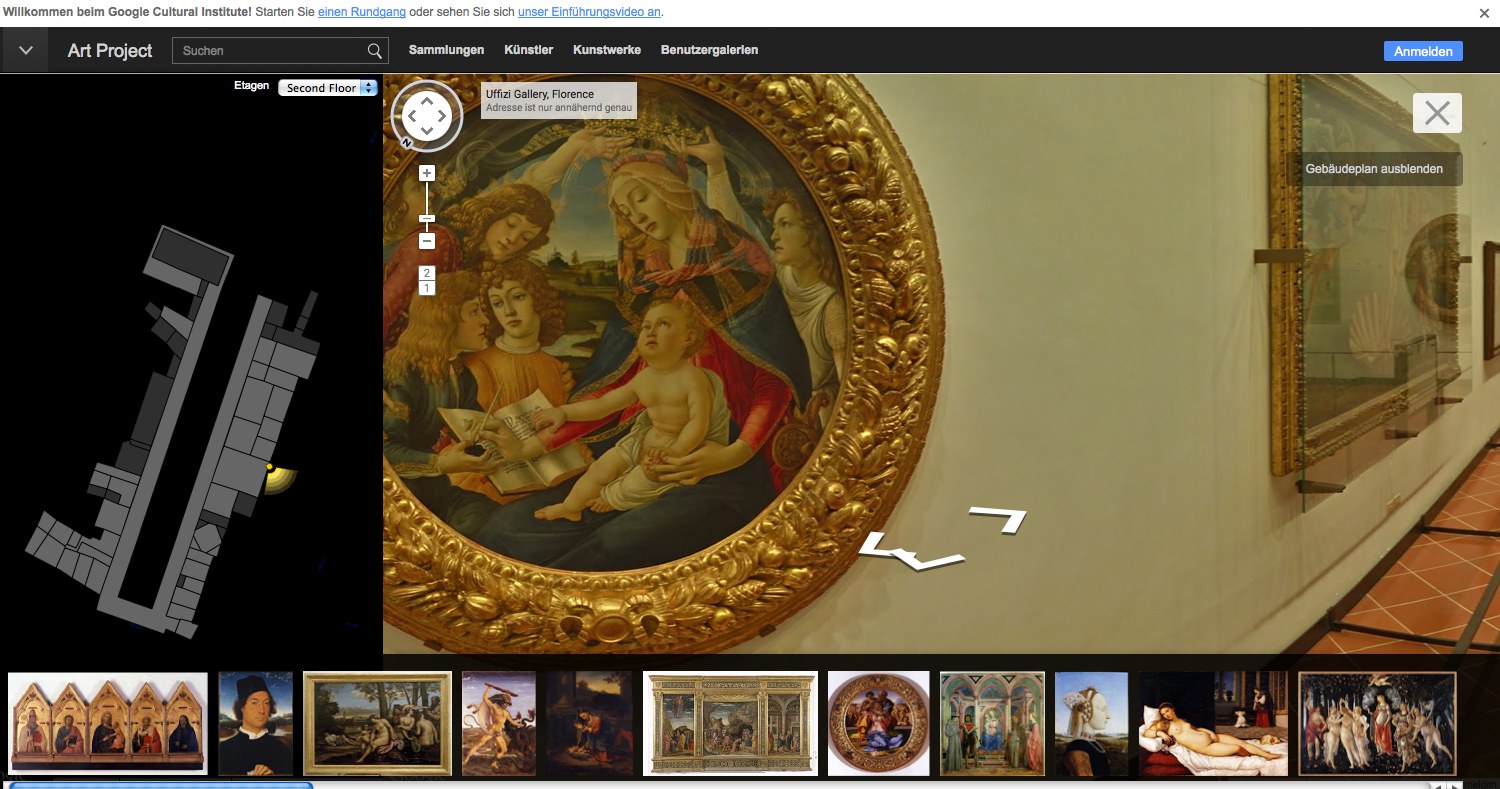Select the dark kneeling figure painting thumbnail
The height and width of the screenshot is (789, 1500).
590,723
